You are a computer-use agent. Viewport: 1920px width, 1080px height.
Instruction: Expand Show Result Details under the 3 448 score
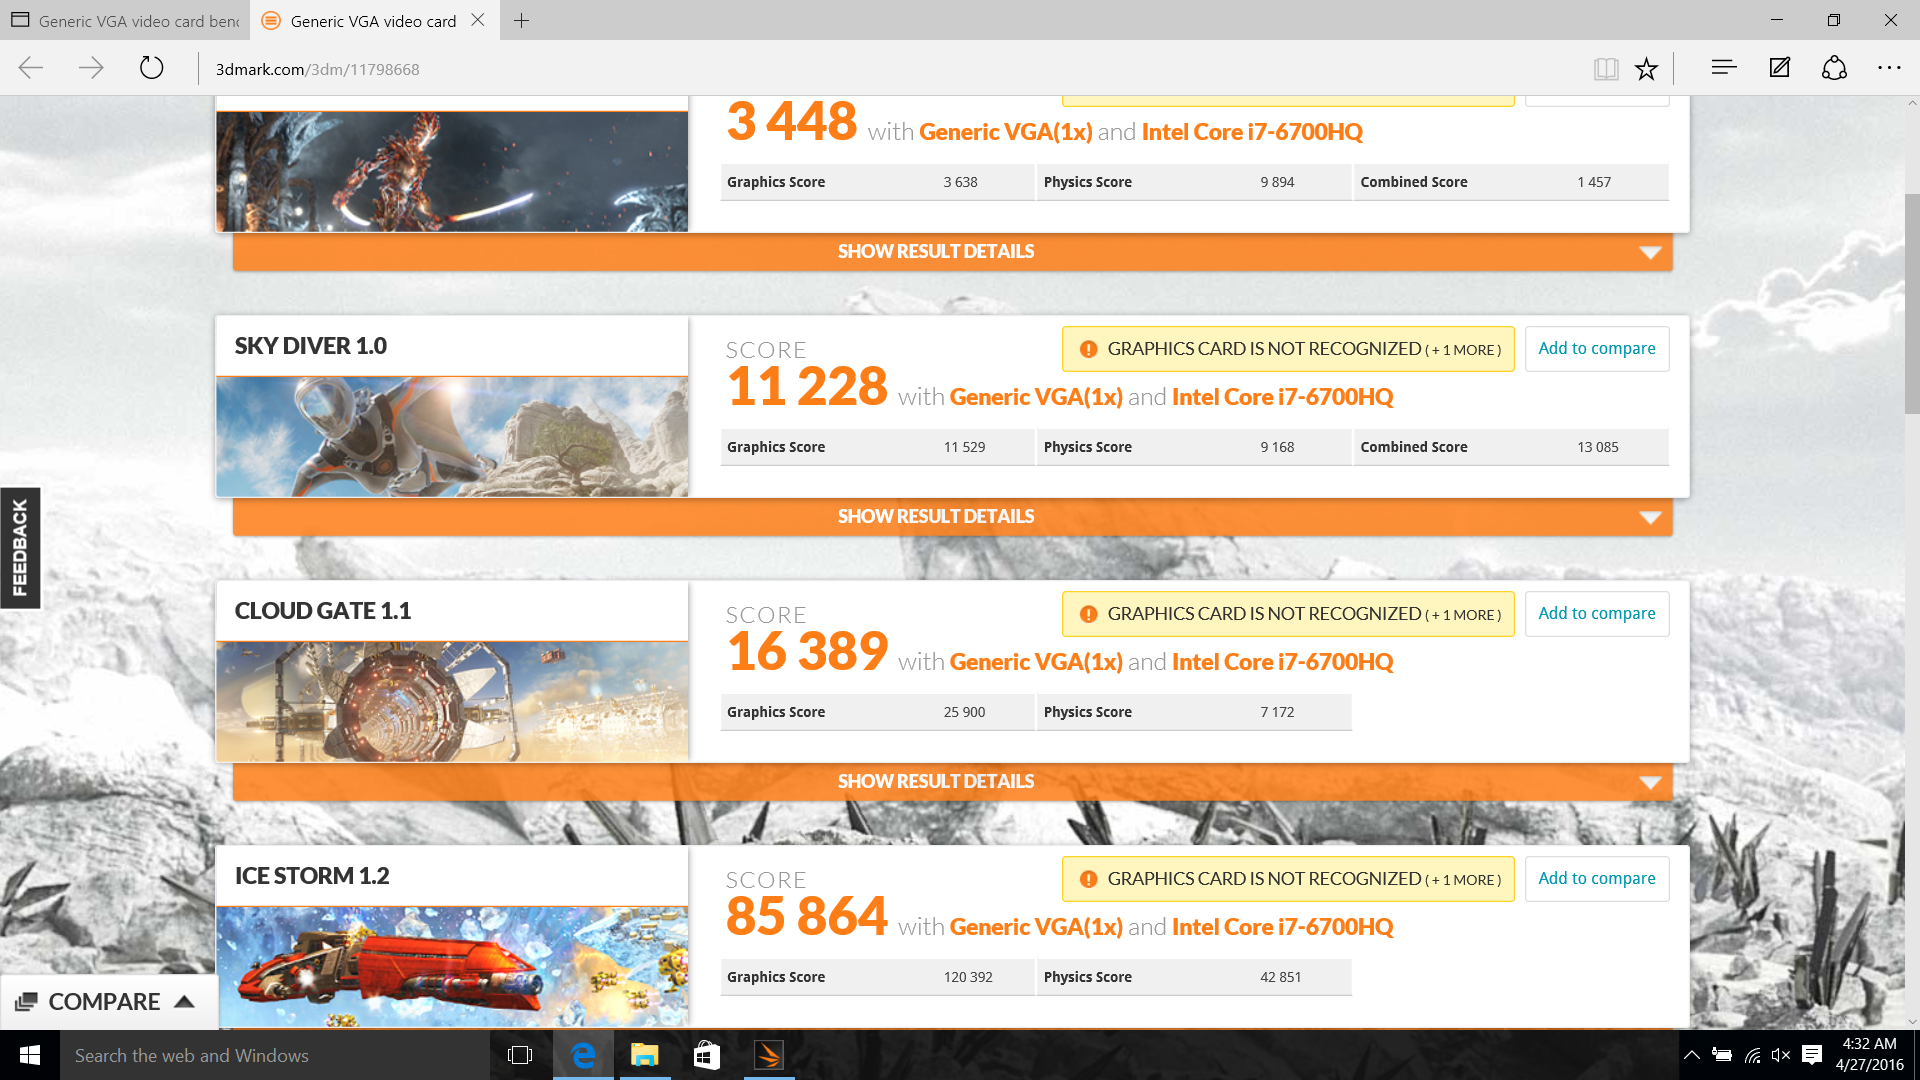952,251
